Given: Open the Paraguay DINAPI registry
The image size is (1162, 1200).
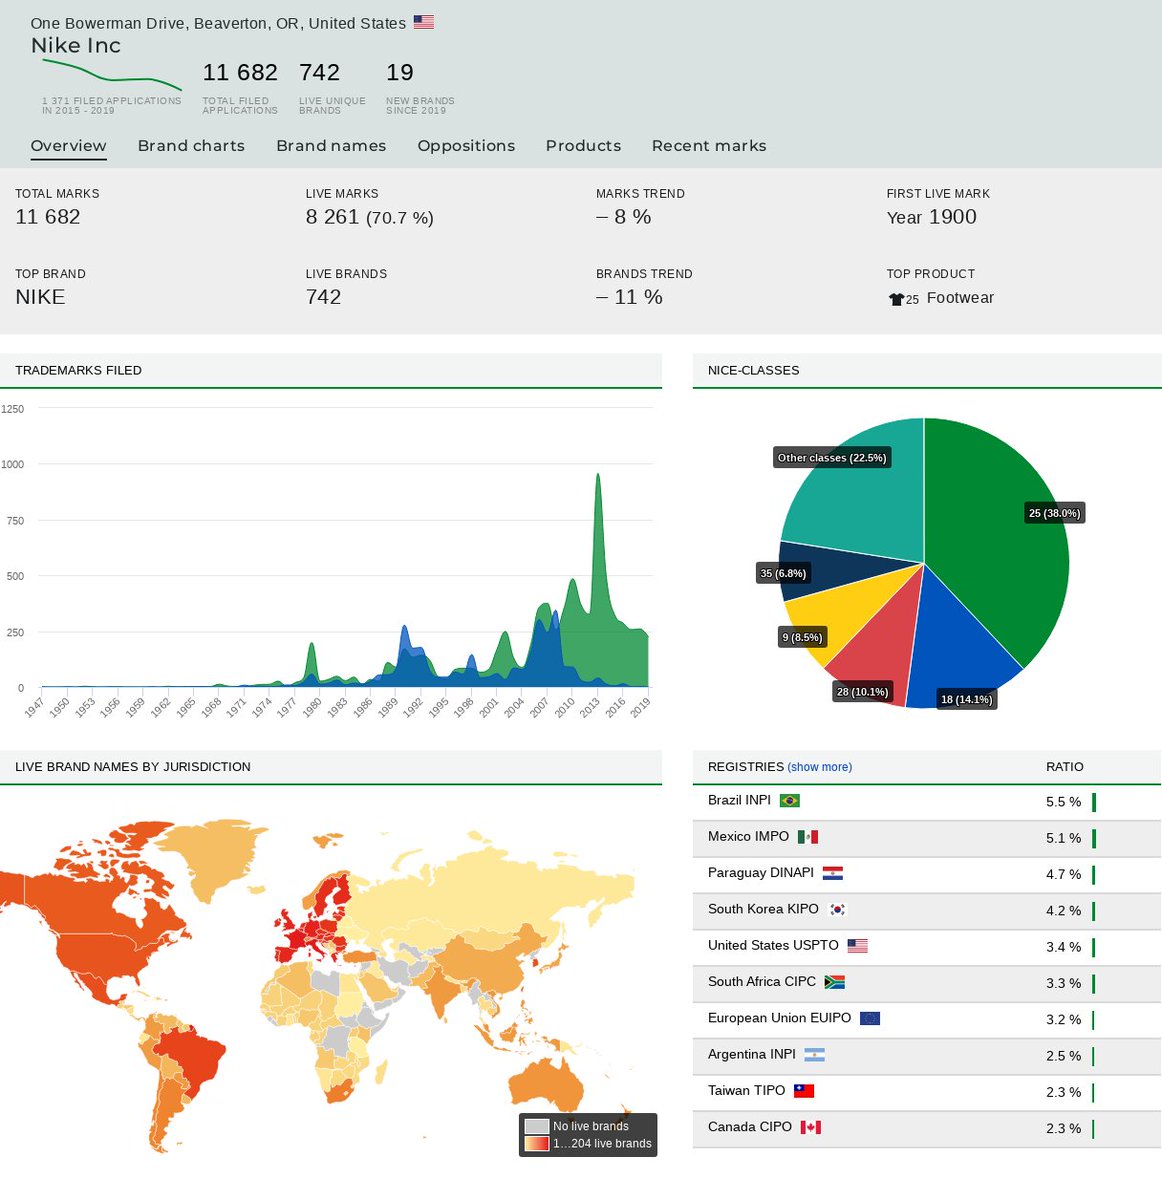Looking at the screenshot, I should (761, 873).
